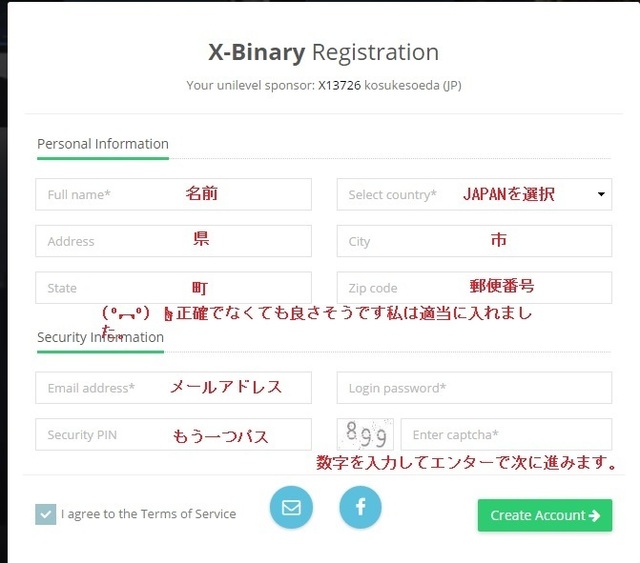
Task: Click the Email address input field
Action: 173,388
